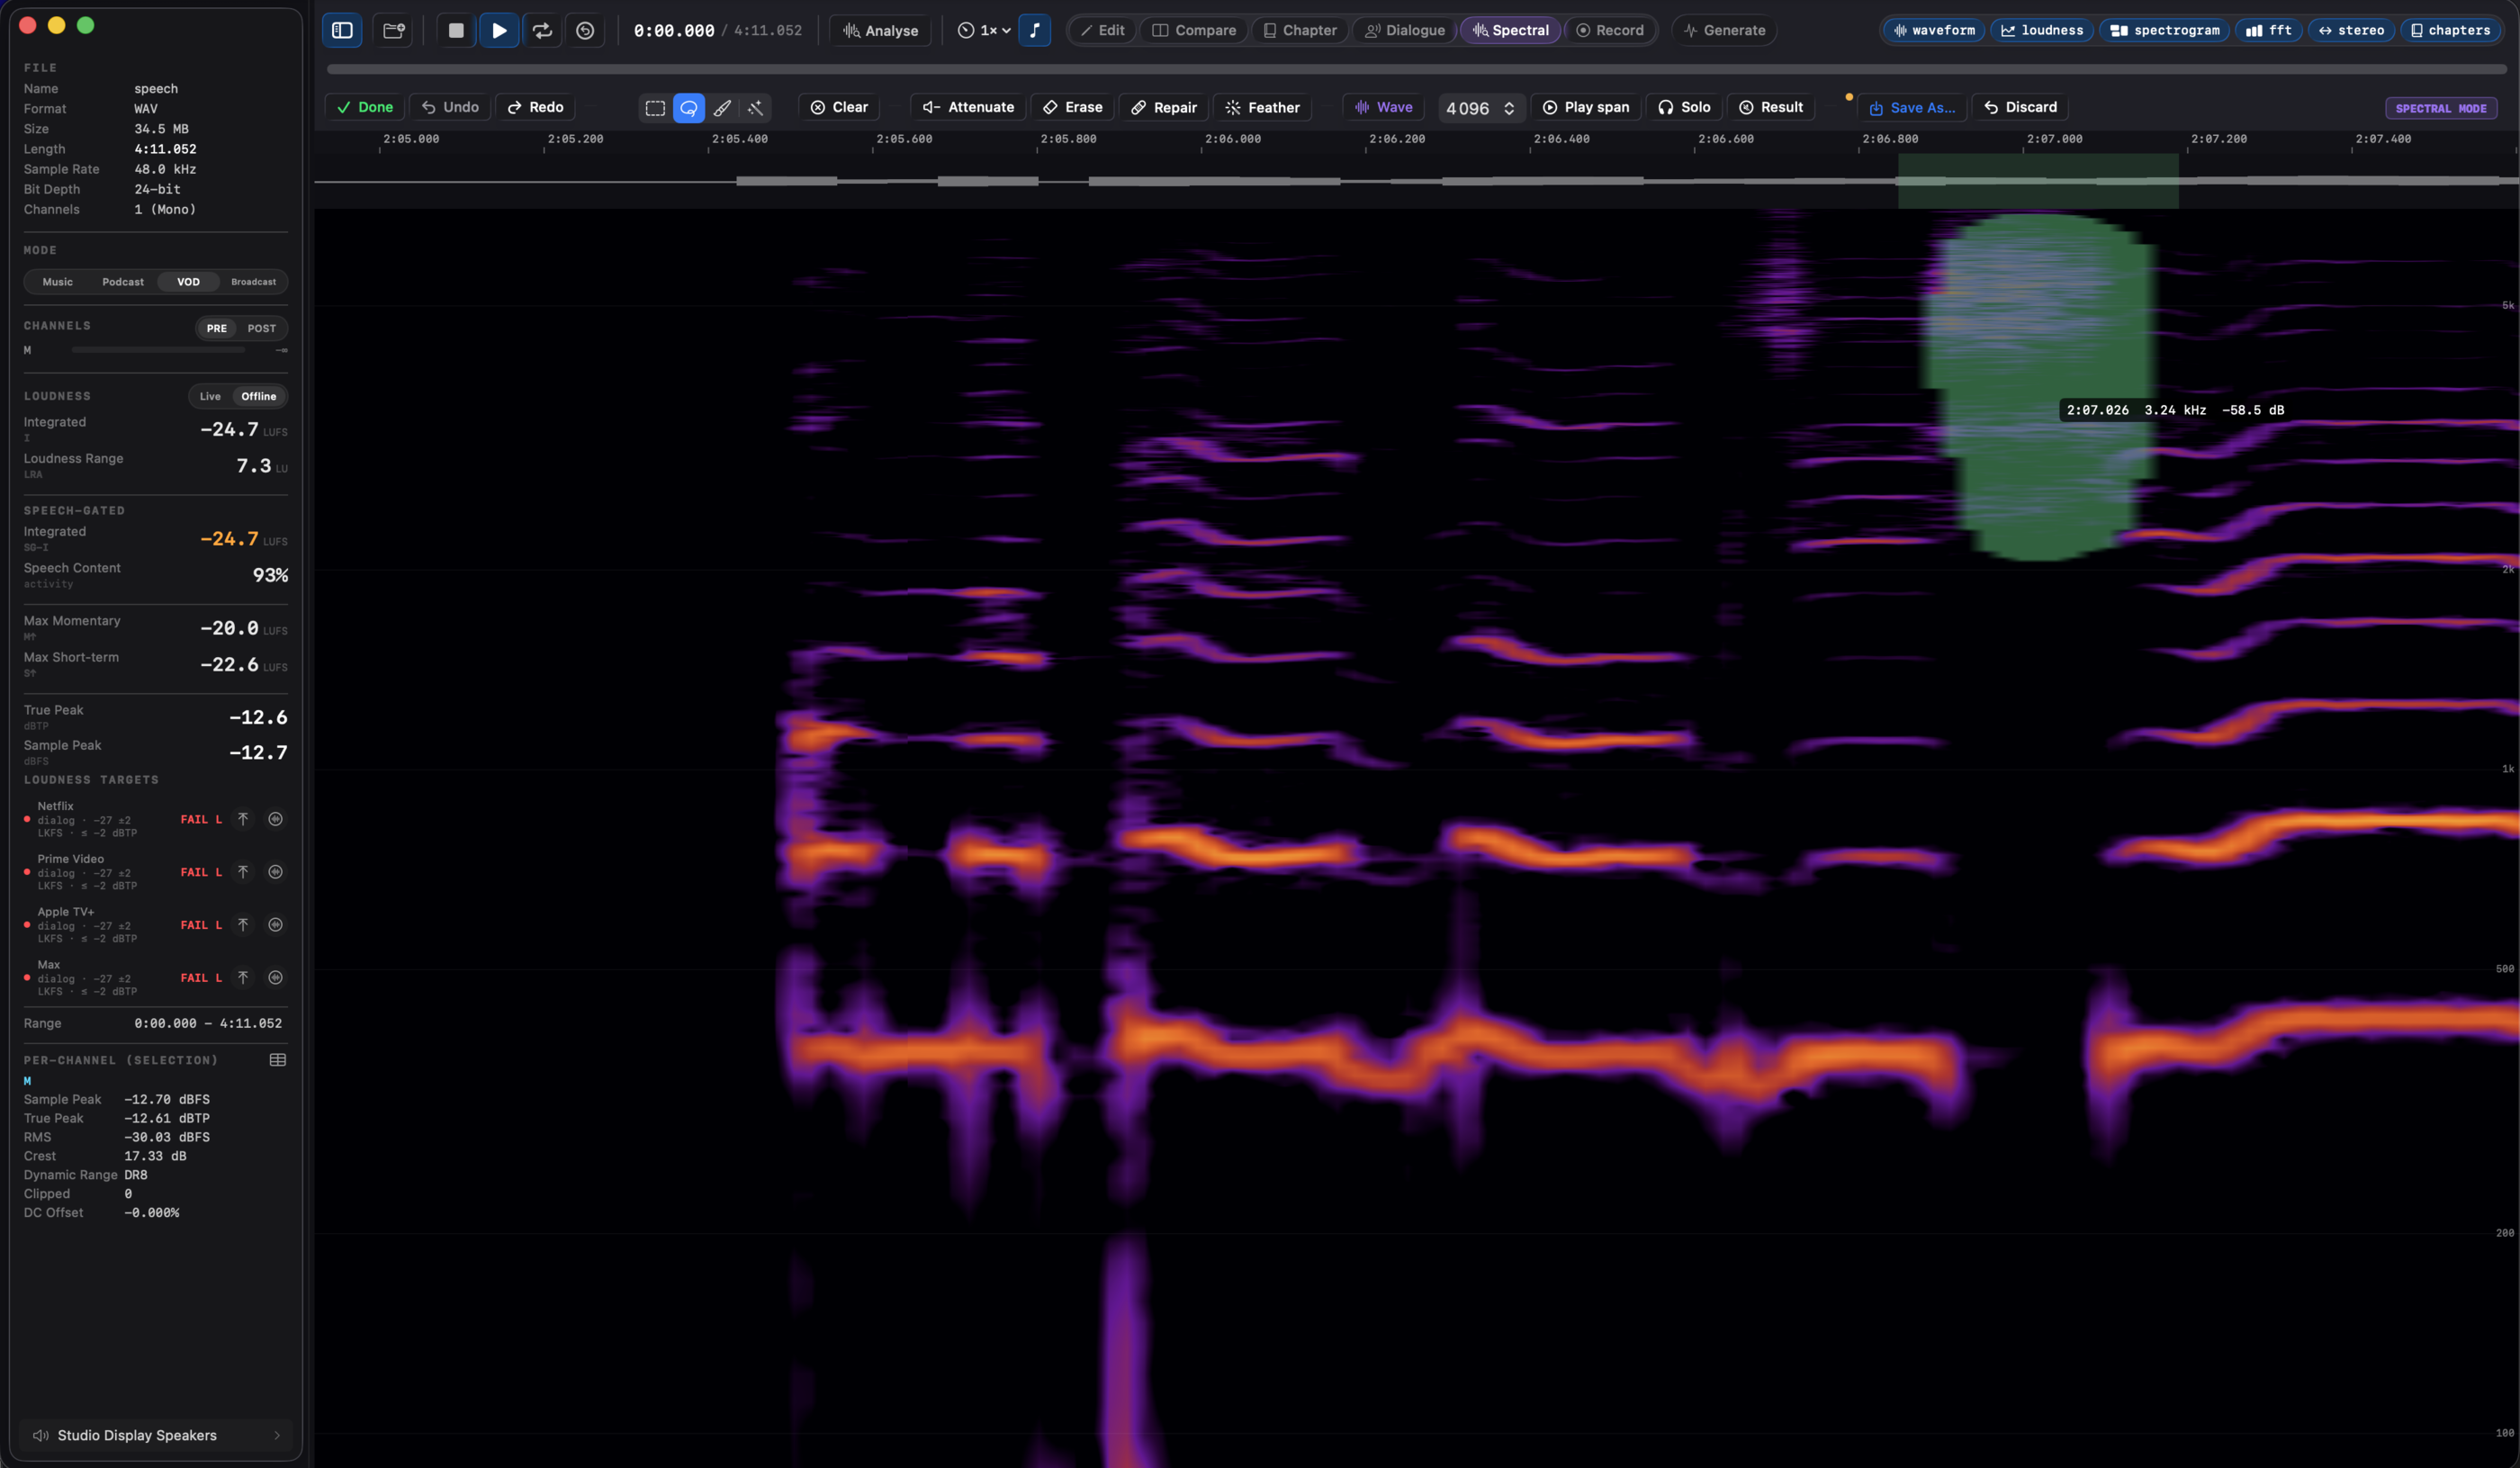Viewport: 2520px width, 1468px height.
Task: Click the Undo button
Action: click(450, 107)
